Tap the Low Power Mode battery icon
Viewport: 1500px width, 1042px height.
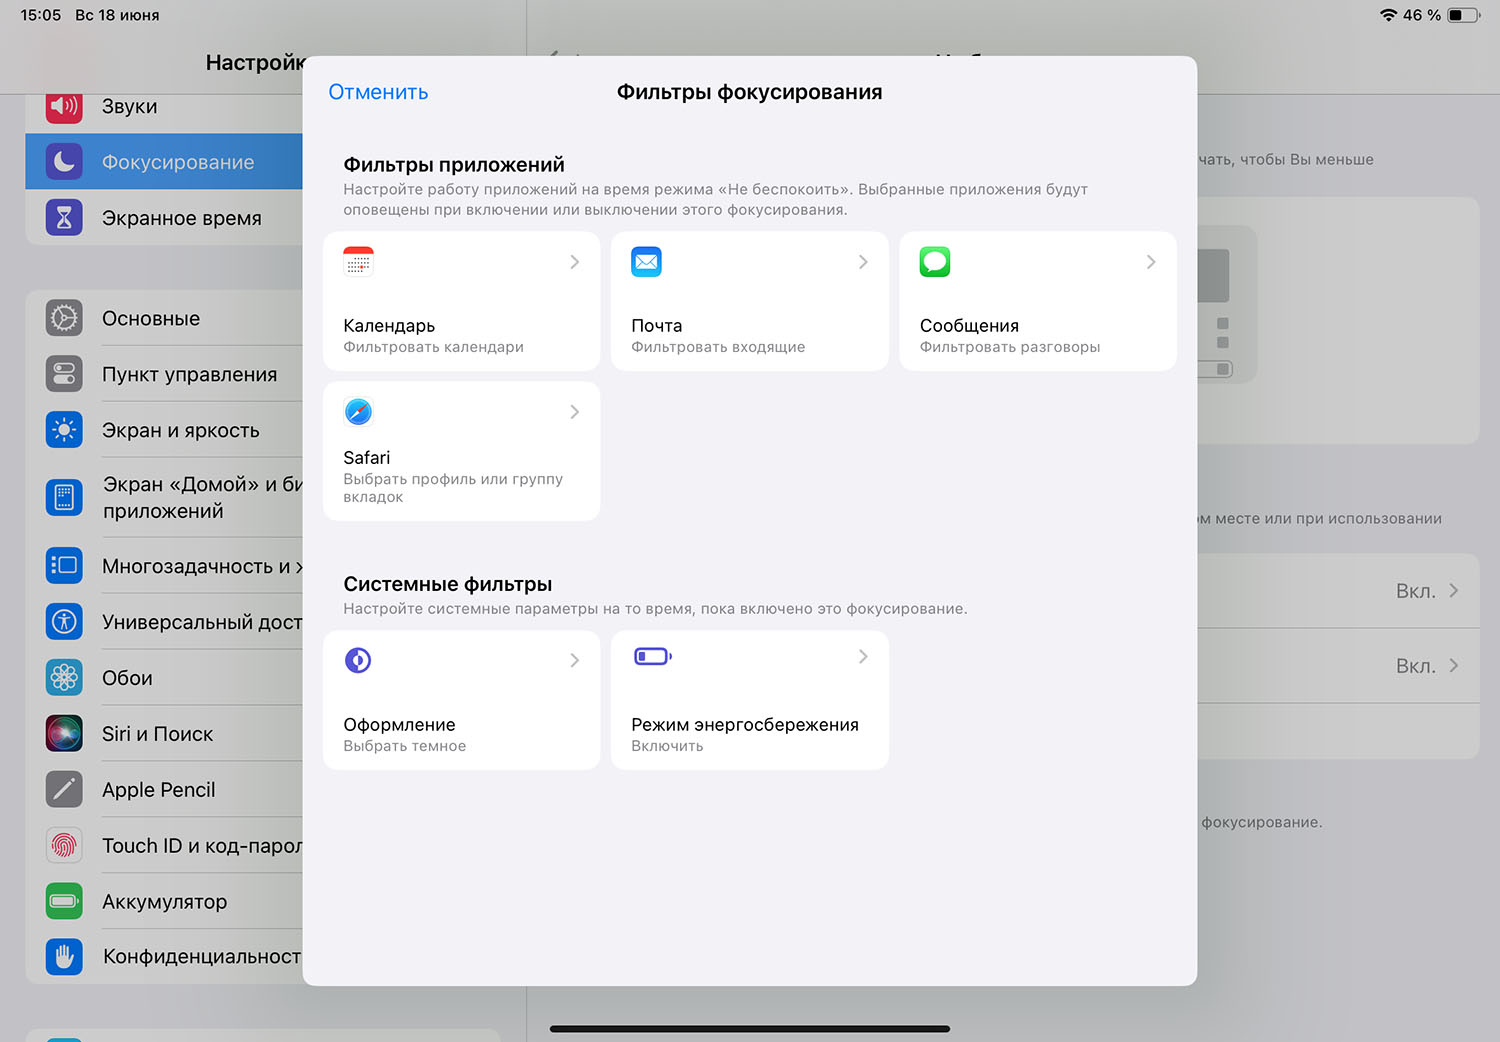pyautogui.click(x=653, y=657)
